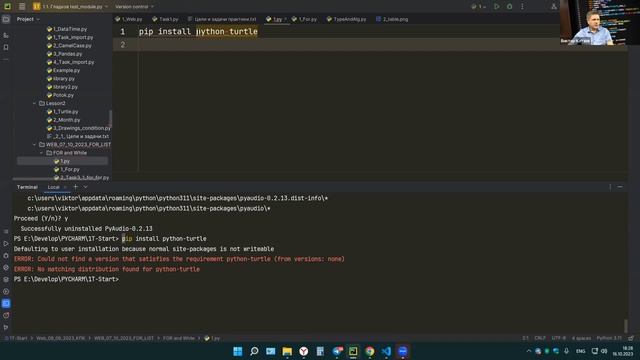Click taskbar clock and date
The image size is (640, 360).
(x=622, y=351)
